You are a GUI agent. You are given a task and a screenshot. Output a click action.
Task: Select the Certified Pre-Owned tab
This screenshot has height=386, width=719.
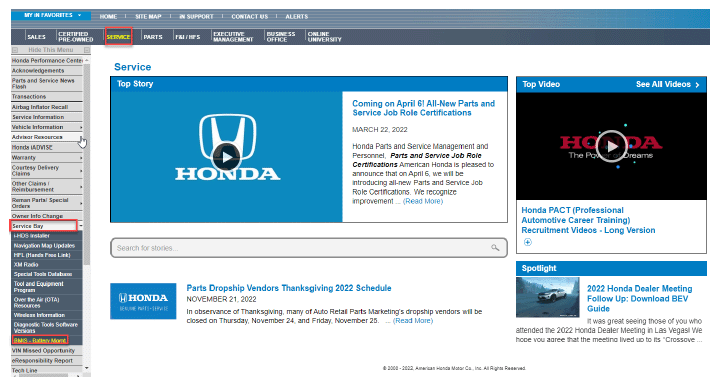click(76, 37)
